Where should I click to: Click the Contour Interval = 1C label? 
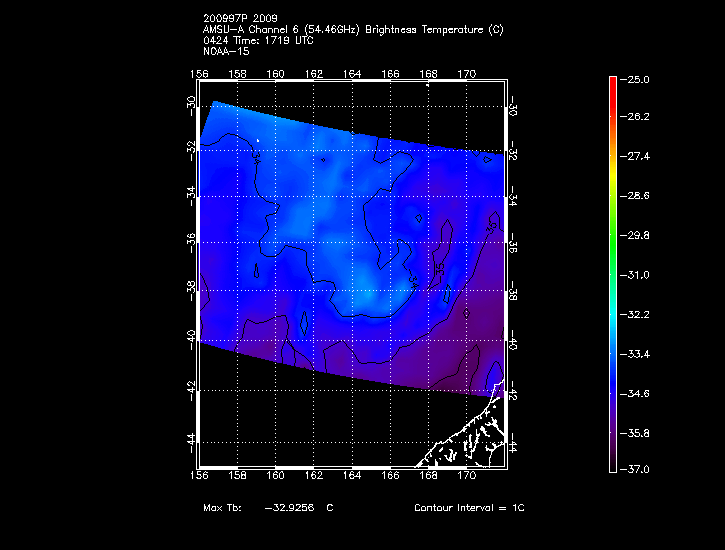coord(469,508)
